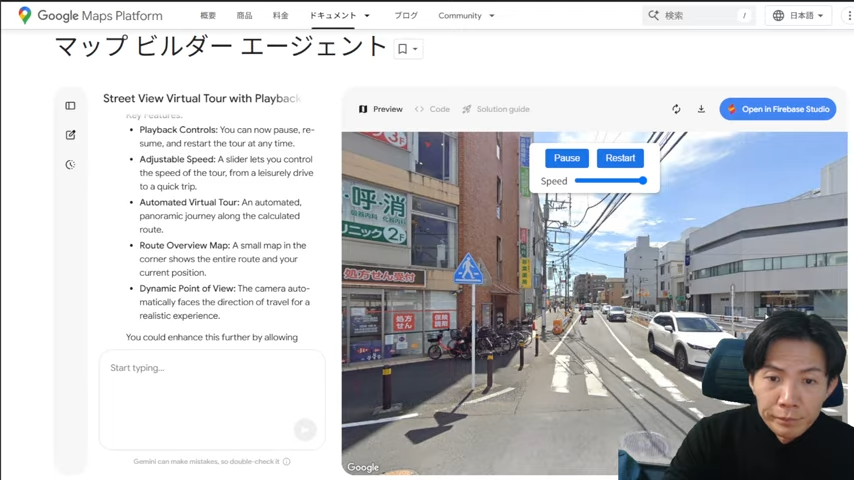This screenshot has height=480, width=854.
Task: Click the info icon beside Gemini disclaimer
Action: point(287,462)
